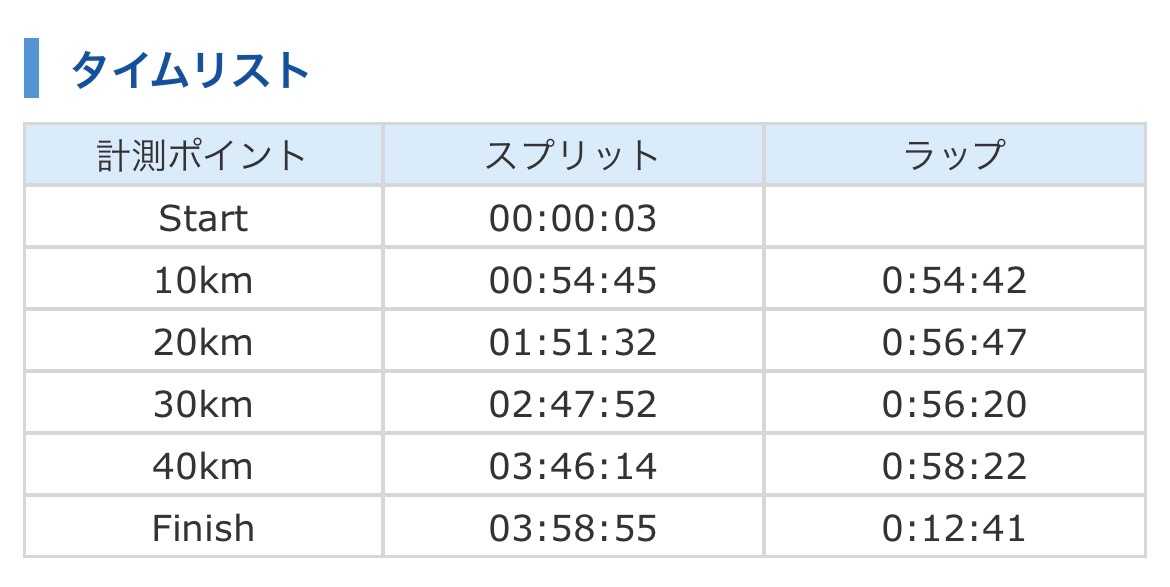Click the ラップ column header

coord(954,156)
